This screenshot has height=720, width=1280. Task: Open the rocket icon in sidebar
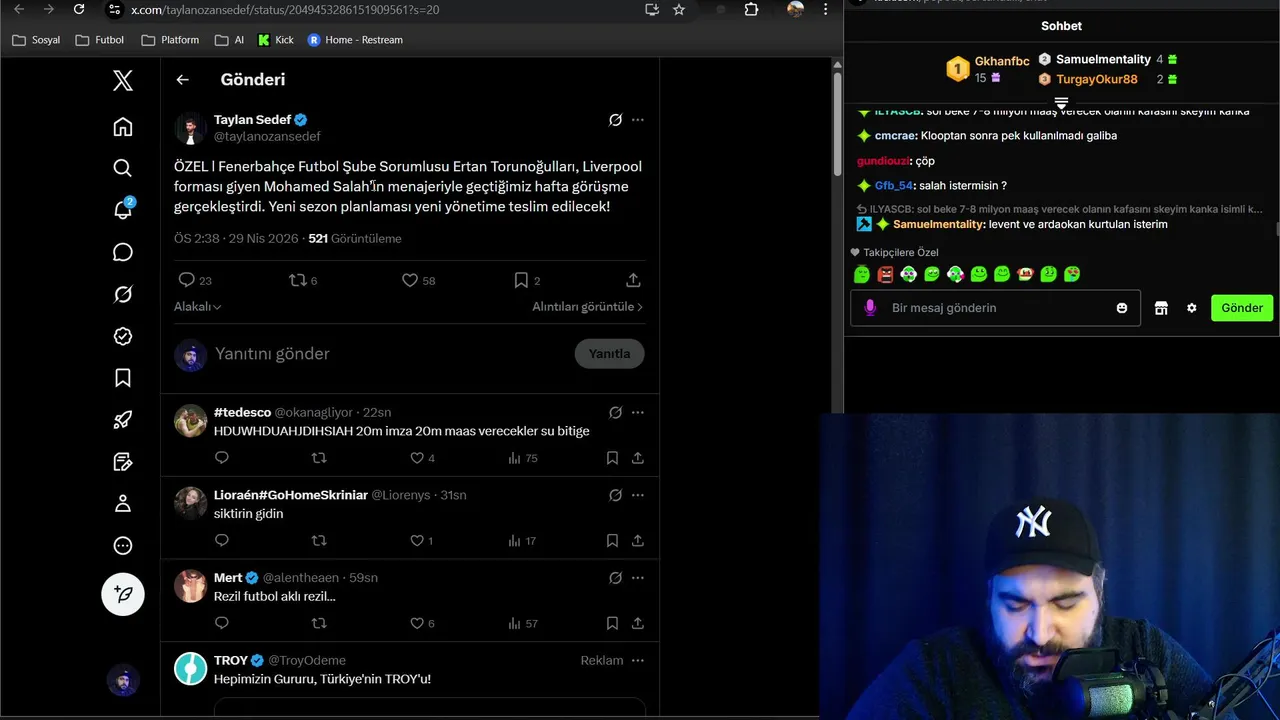pos(123,420)
